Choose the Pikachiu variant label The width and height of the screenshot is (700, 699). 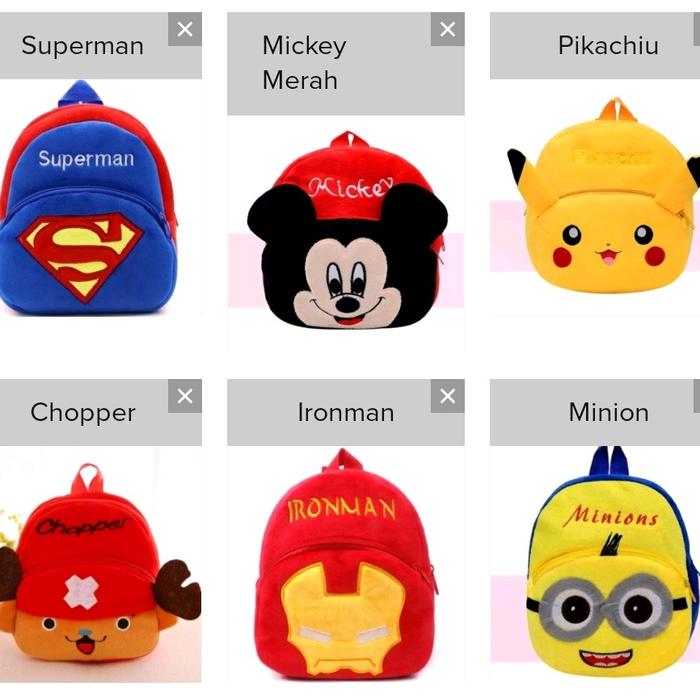pyautogui.click(x=608, y=46)
